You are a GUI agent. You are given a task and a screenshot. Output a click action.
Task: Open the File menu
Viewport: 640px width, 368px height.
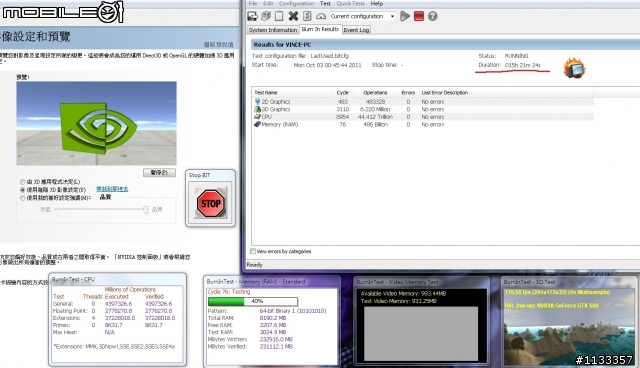pos(253,4)
